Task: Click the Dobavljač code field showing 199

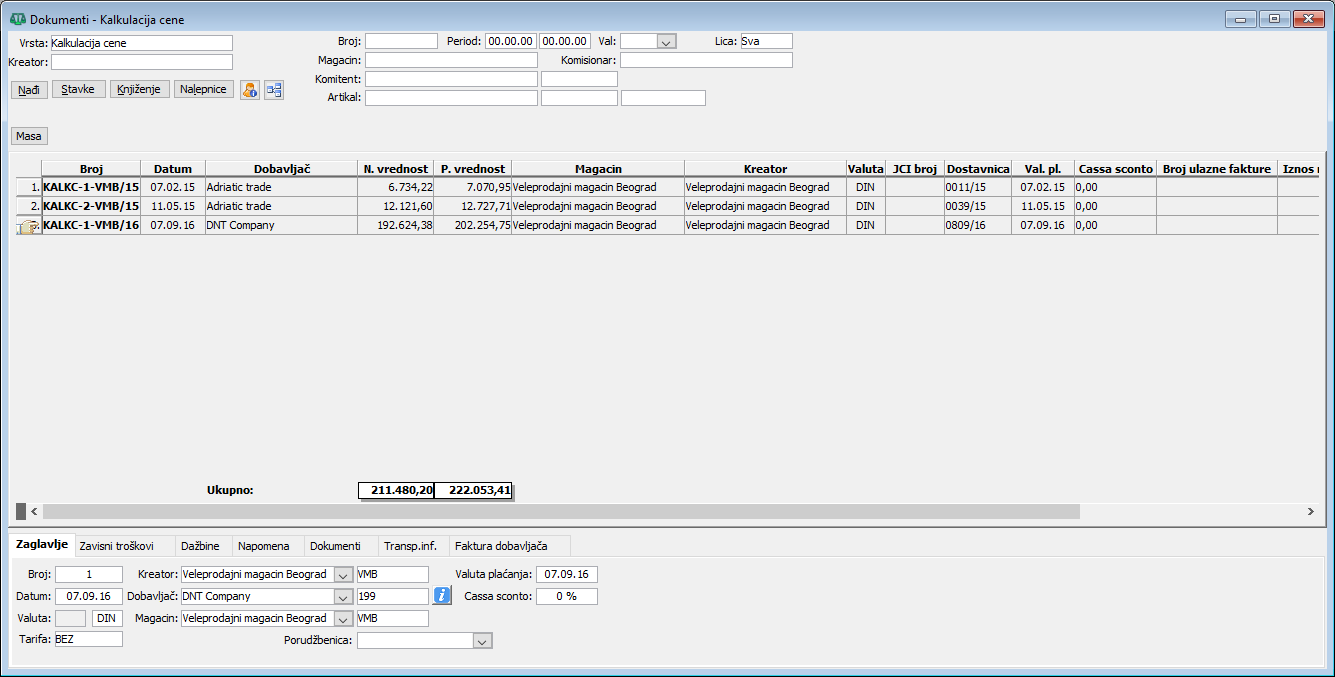Action: pyautogui.click(x=392, y=596)
